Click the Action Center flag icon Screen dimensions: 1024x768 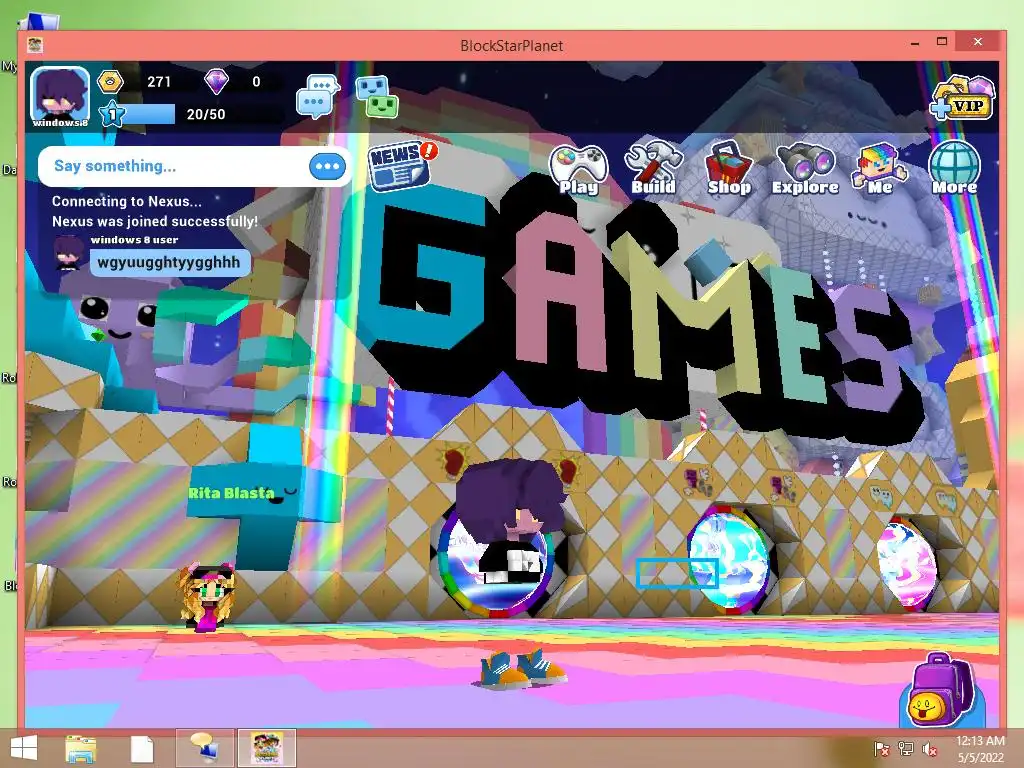[882, 748]
